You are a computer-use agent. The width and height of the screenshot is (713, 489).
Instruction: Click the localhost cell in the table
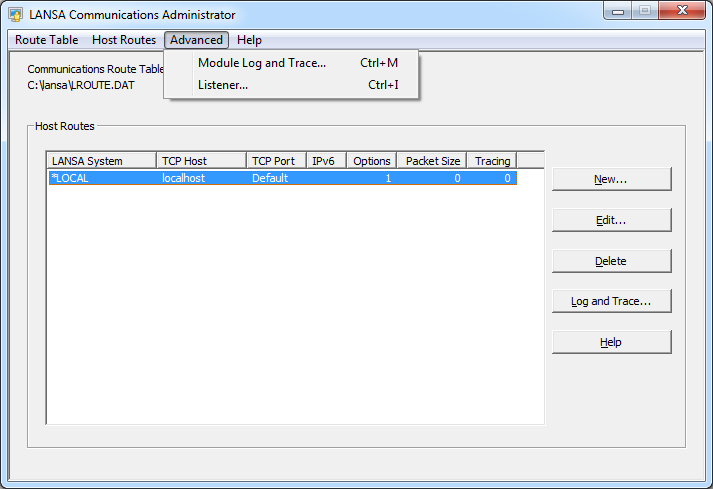[x=184, y=178]
